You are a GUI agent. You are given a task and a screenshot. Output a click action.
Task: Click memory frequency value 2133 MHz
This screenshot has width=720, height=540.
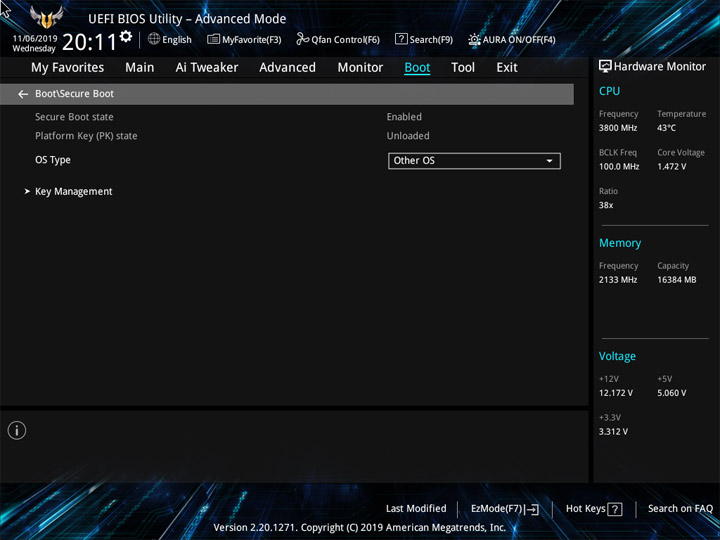(618, 280)
